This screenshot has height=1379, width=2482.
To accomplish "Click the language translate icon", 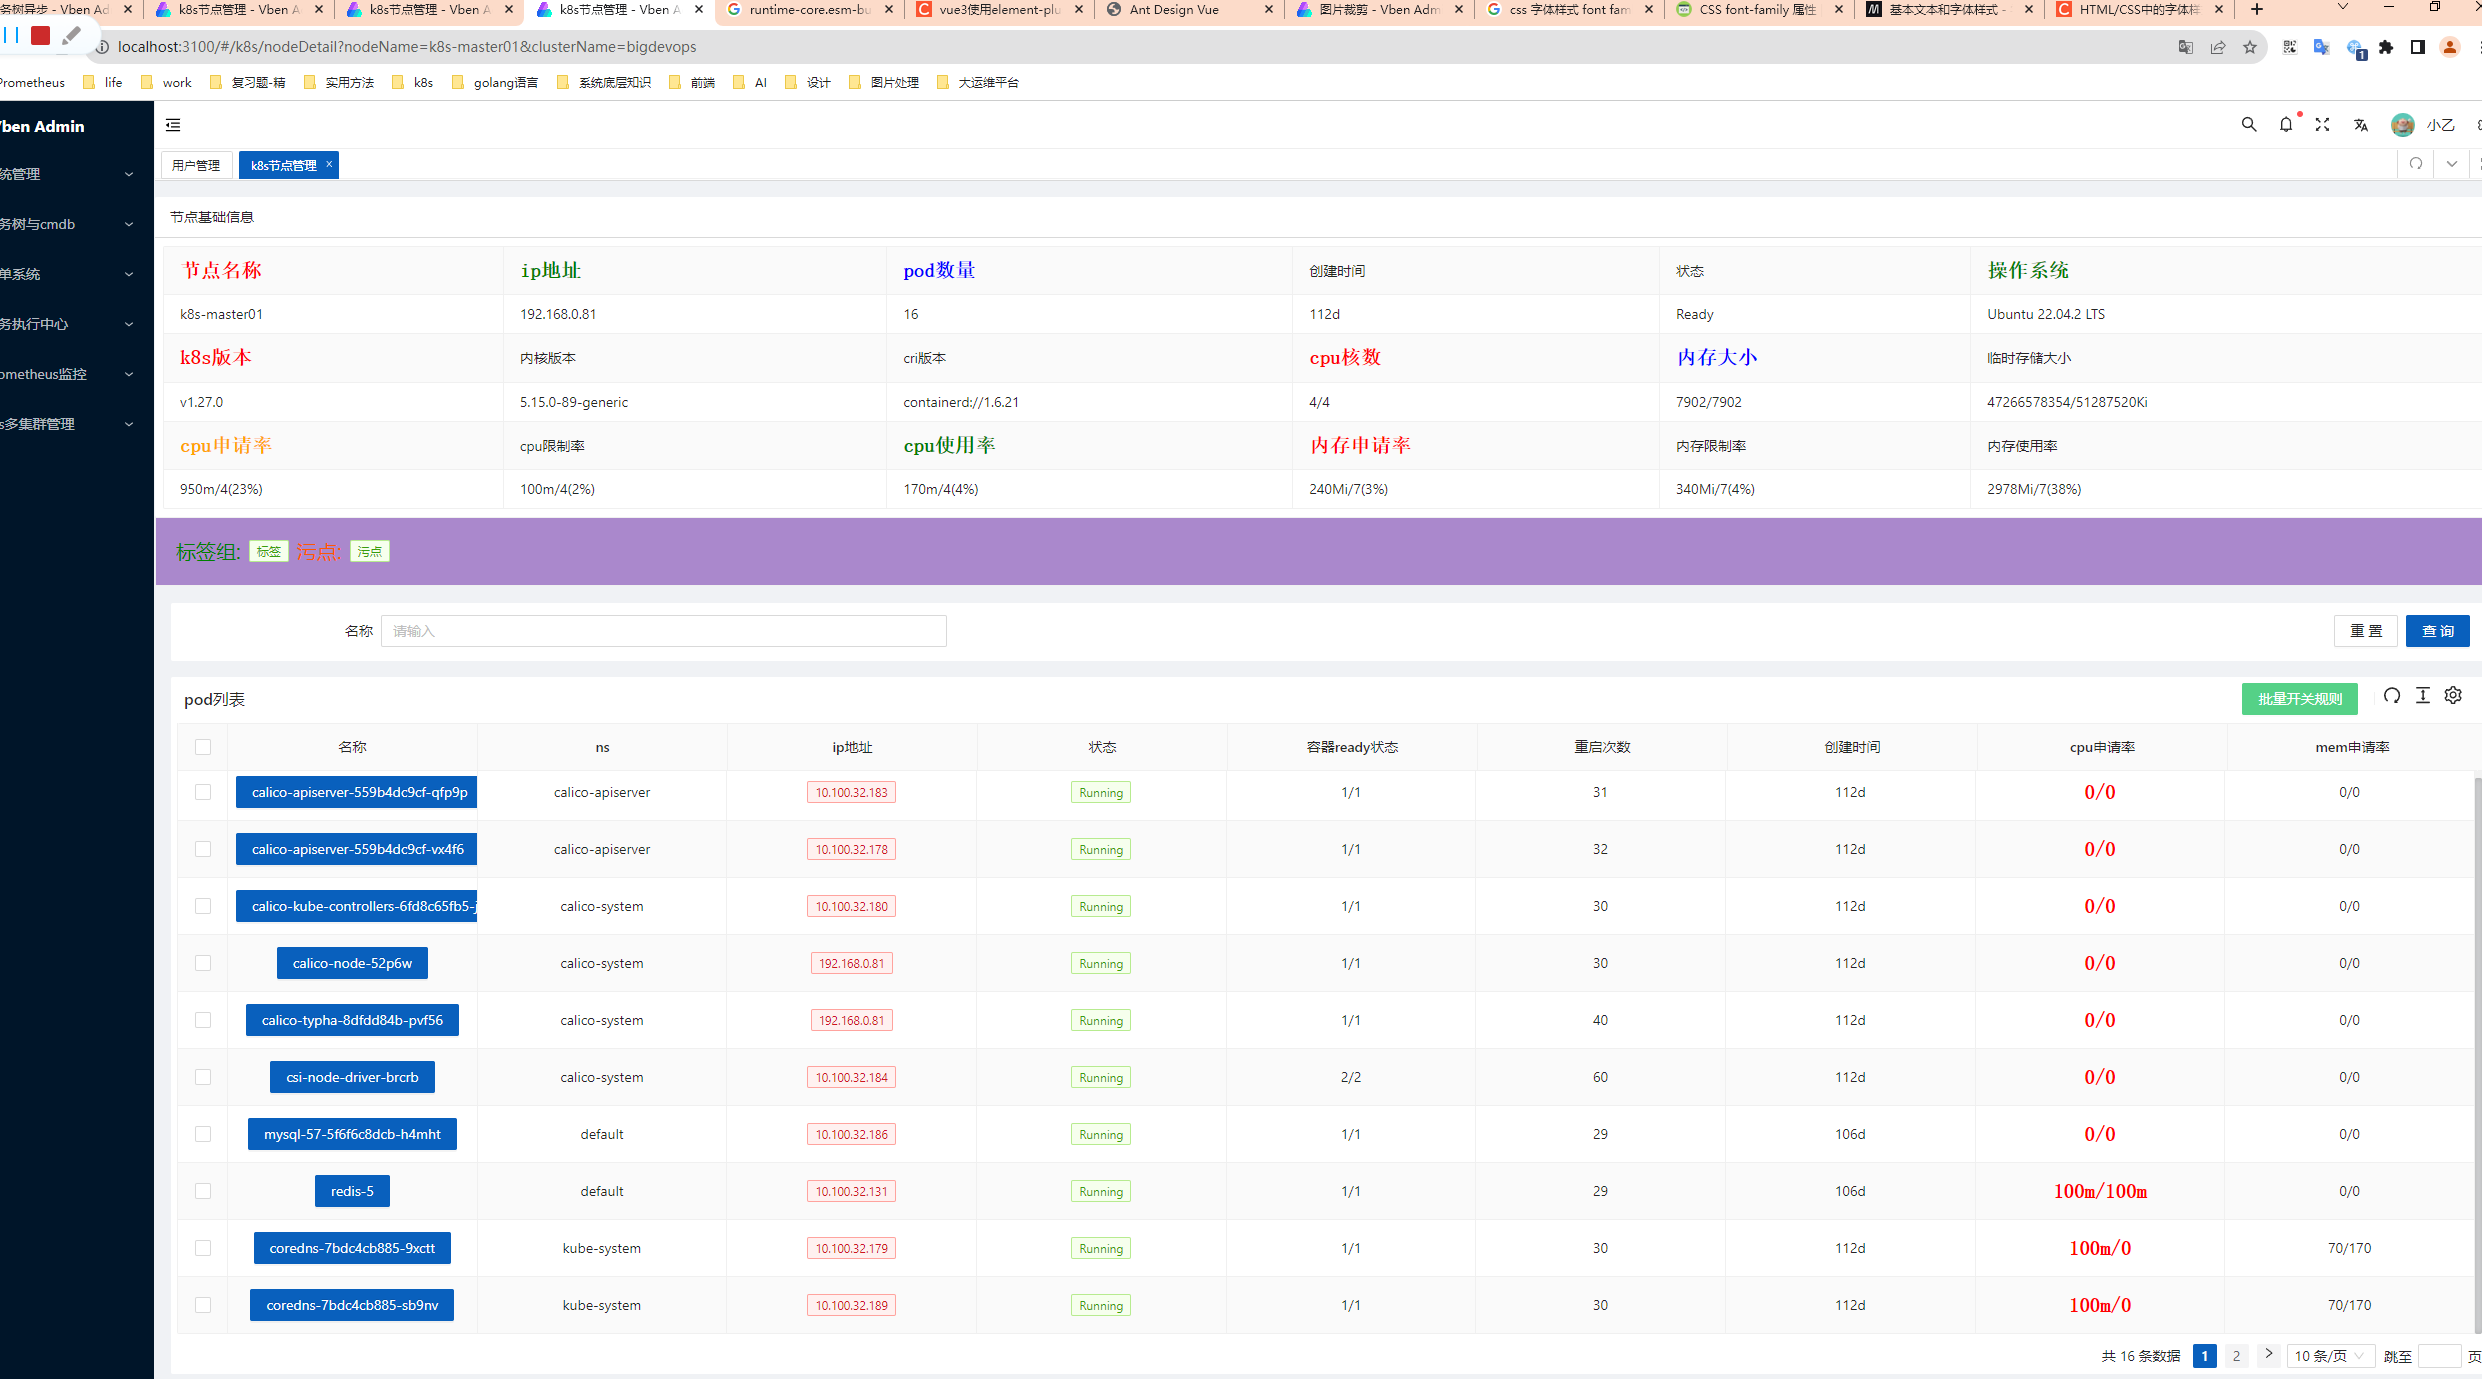I will point(2361,125).
